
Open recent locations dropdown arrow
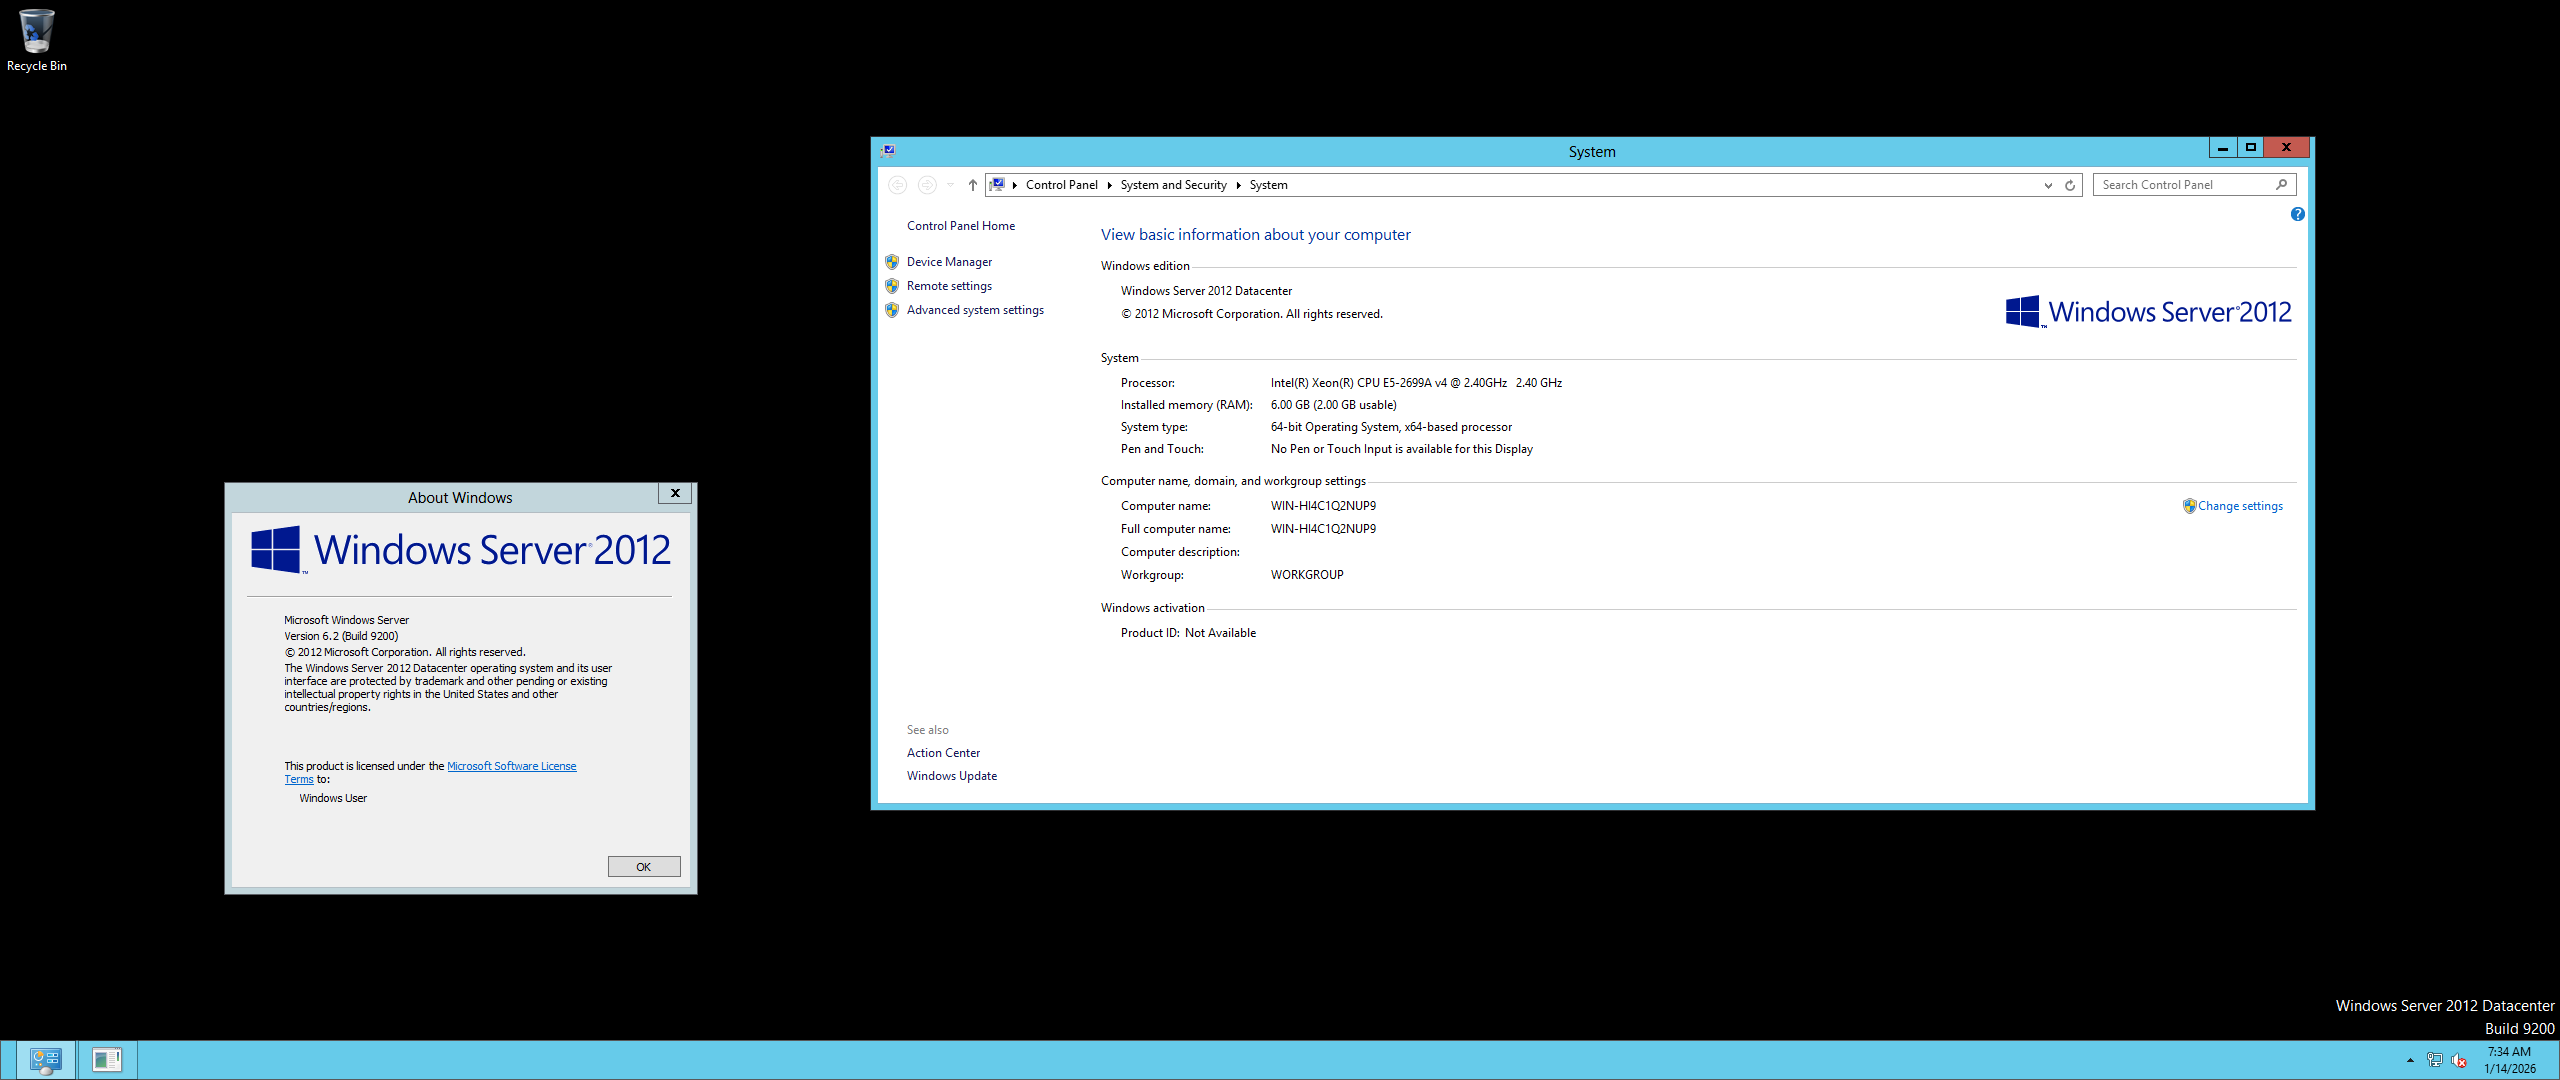(x=950, y=185)
